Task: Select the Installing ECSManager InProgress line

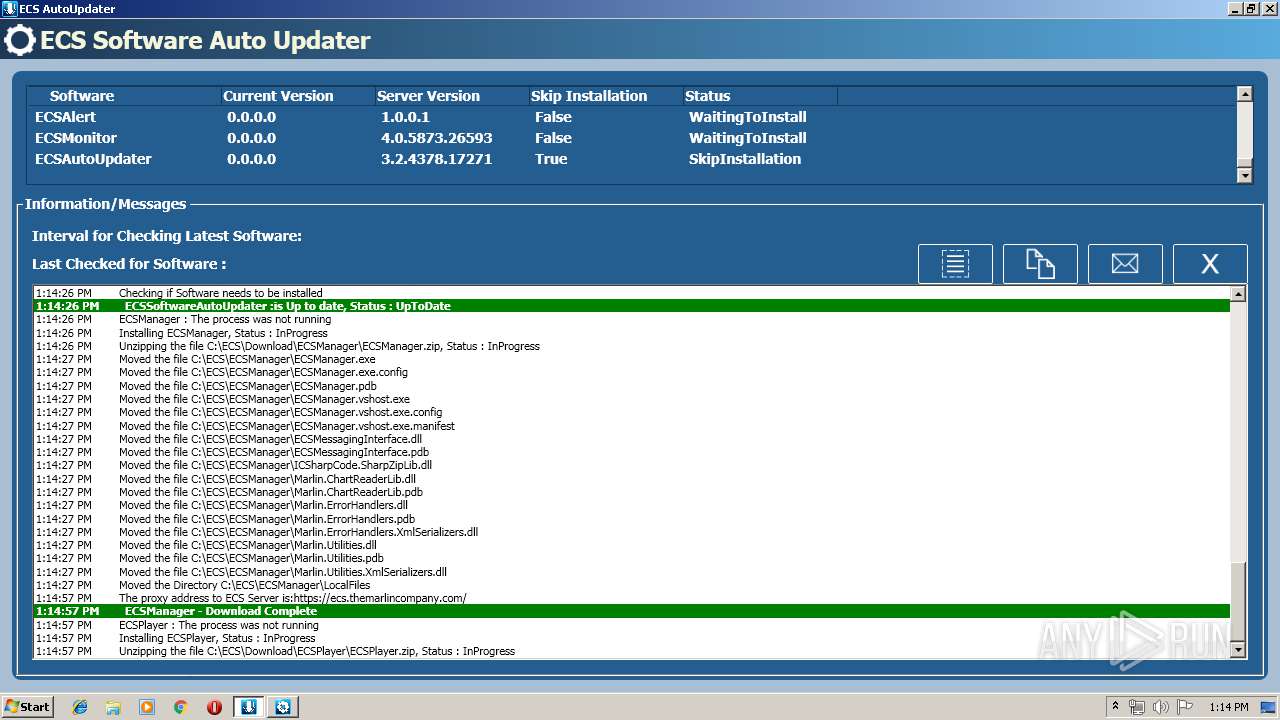Action: [632, 333]
